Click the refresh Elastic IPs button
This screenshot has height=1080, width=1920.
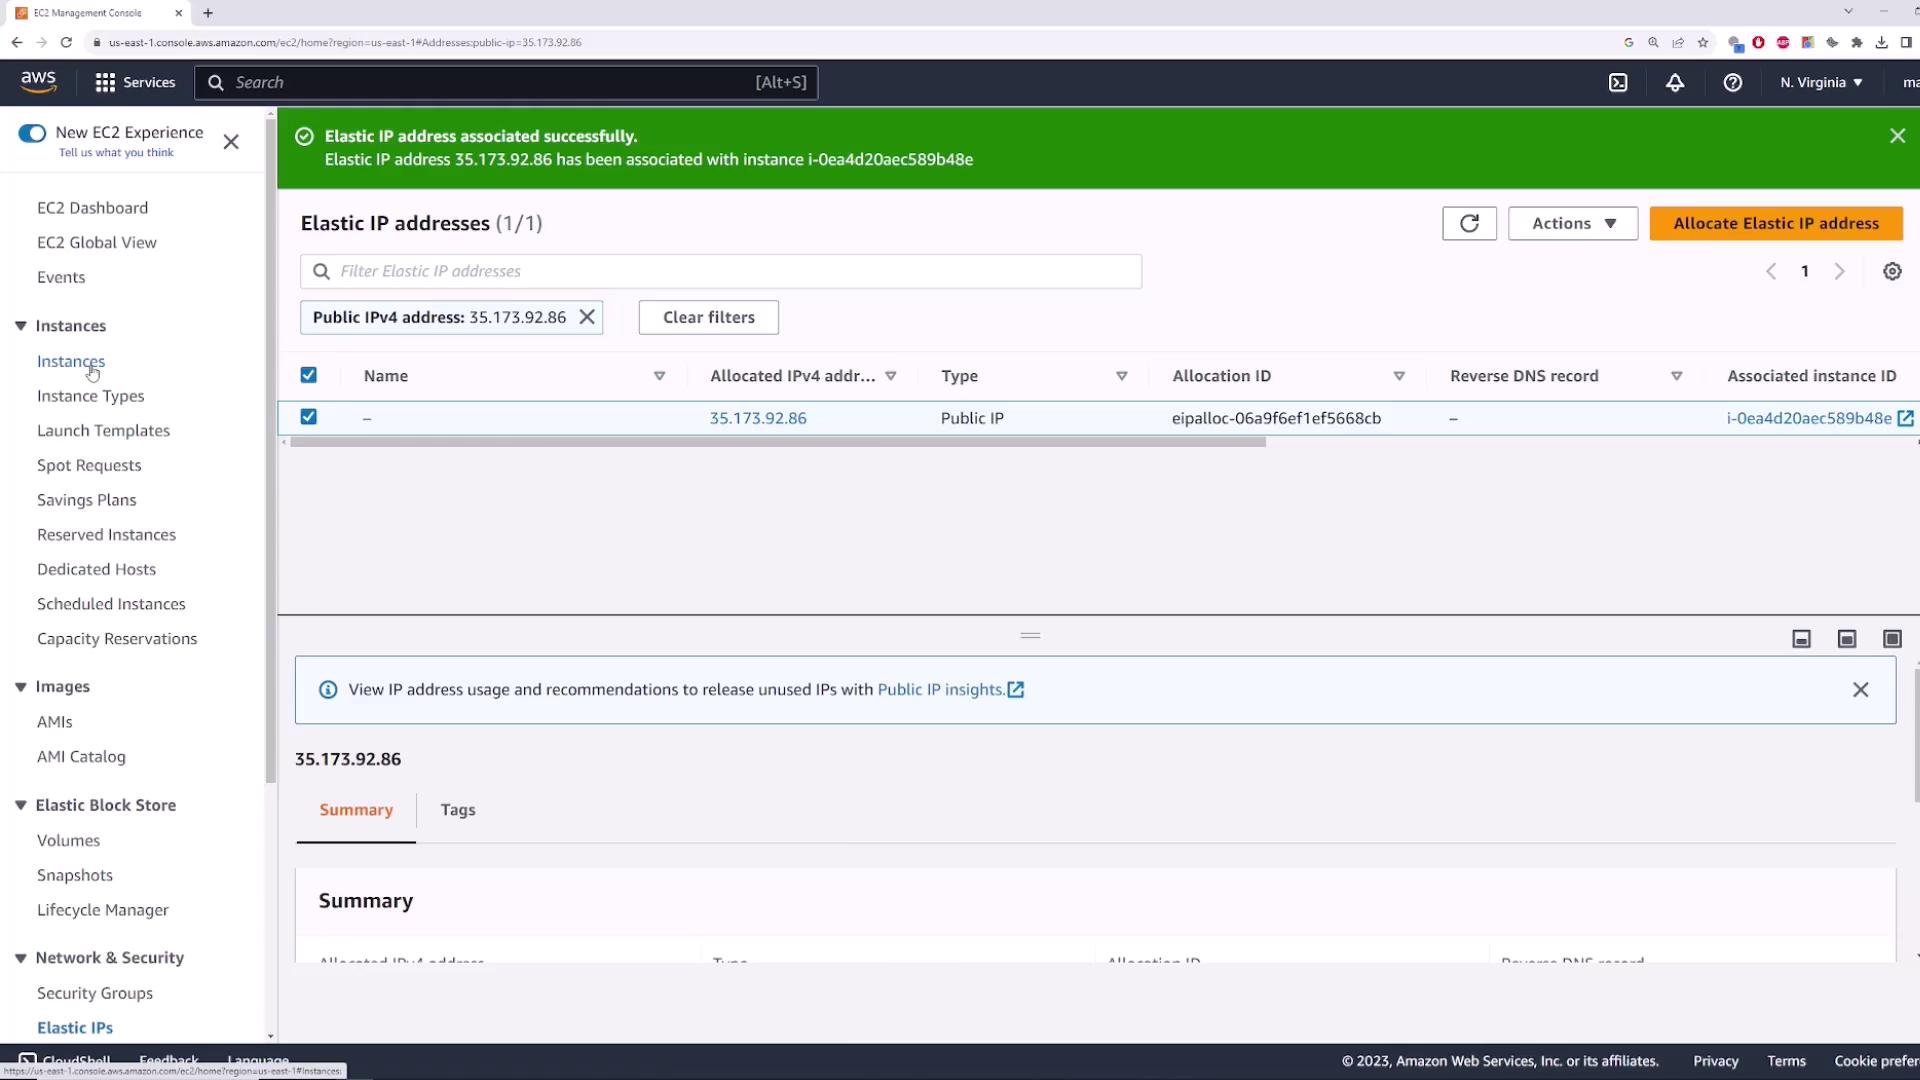coord(1469,224)
